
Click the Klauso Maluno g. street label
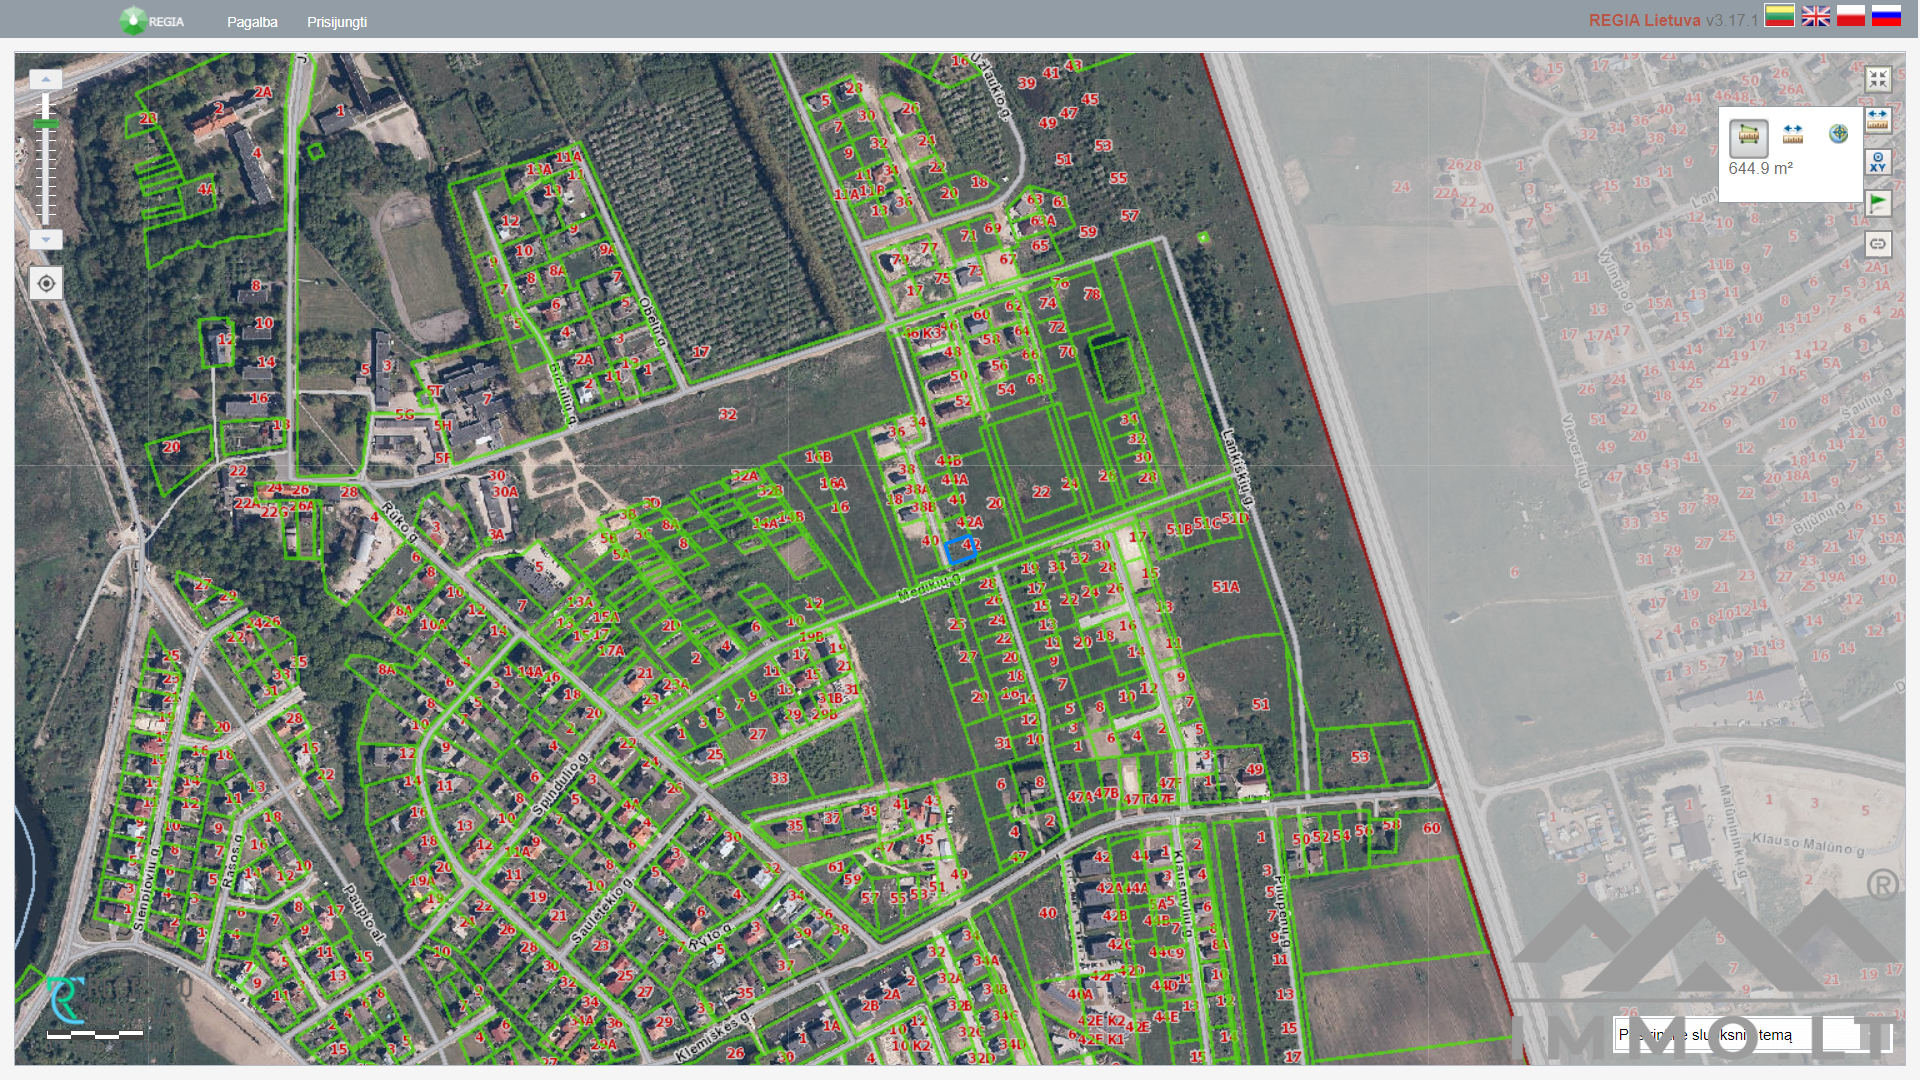tap(1808, 844)
